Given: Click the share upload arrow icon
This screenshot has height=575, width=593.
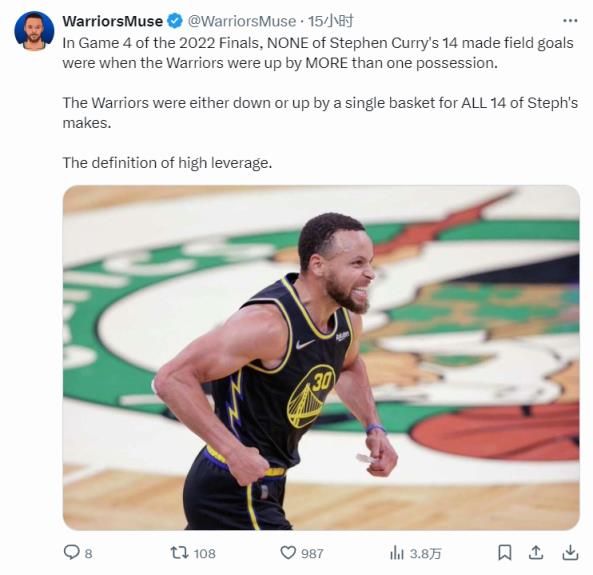Looking at the screenshot, I should click(x=536, y=552).
